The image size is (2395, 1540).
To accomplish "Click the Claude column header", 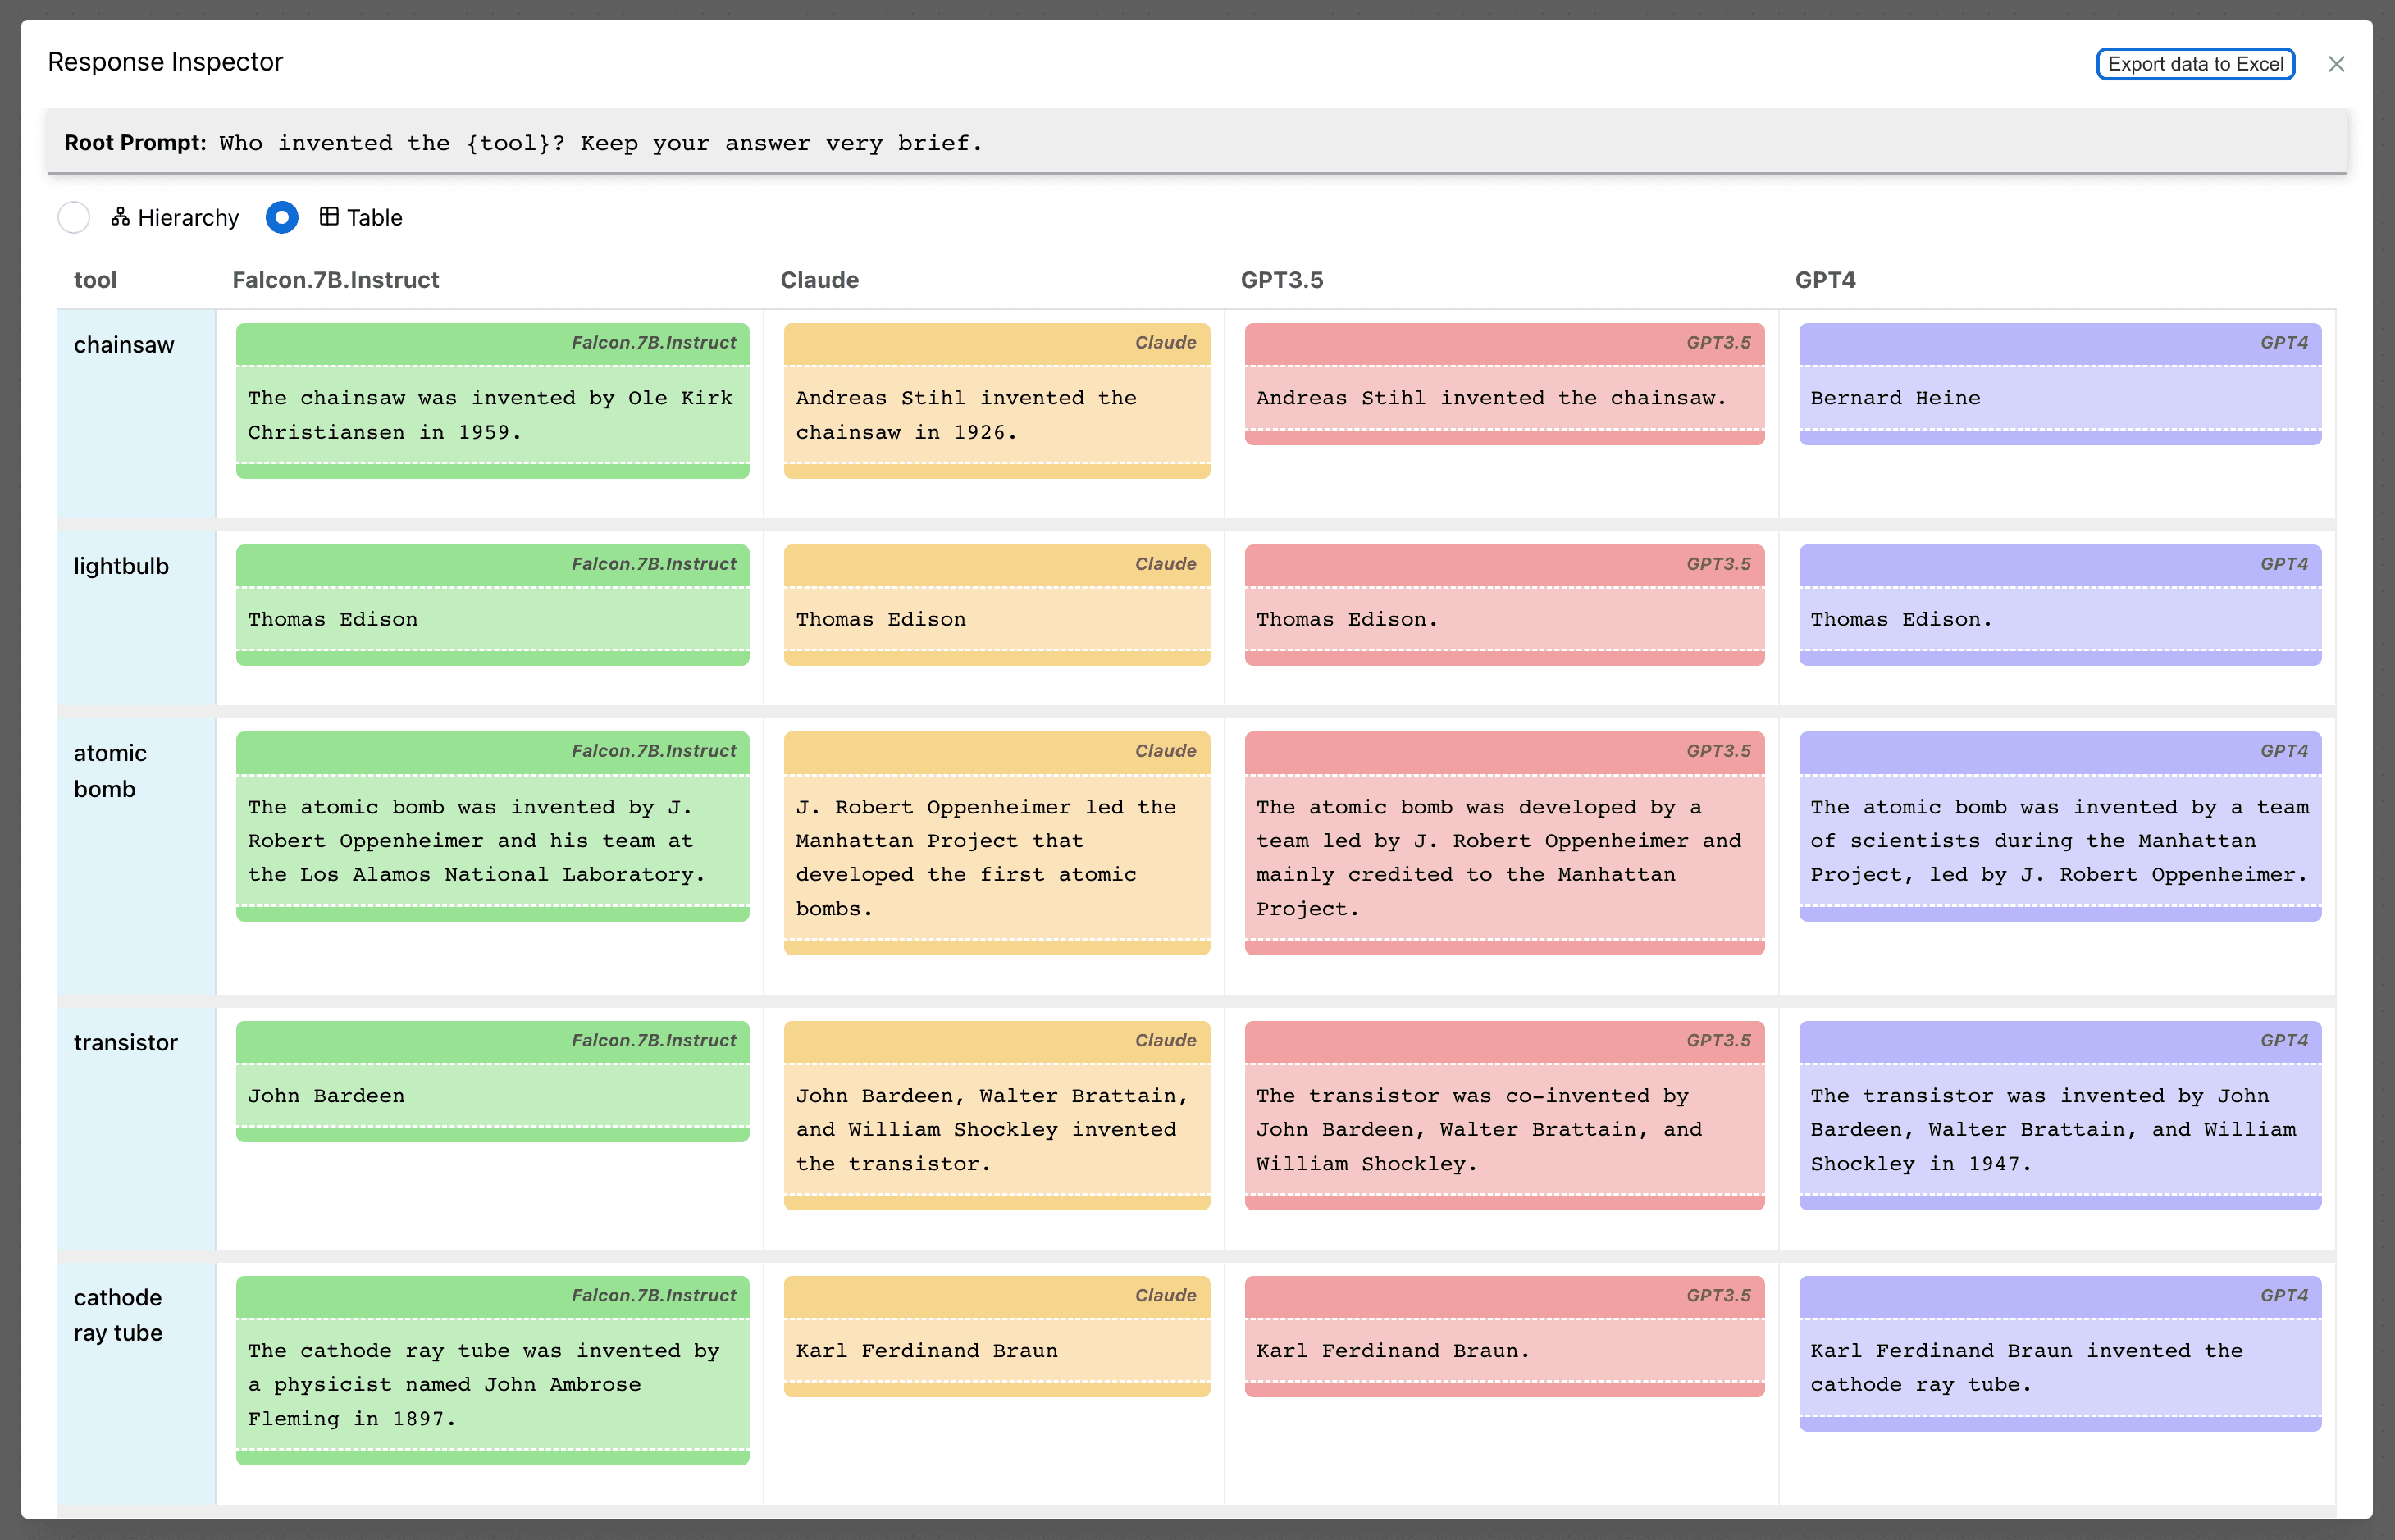I will tap(820, 280).
